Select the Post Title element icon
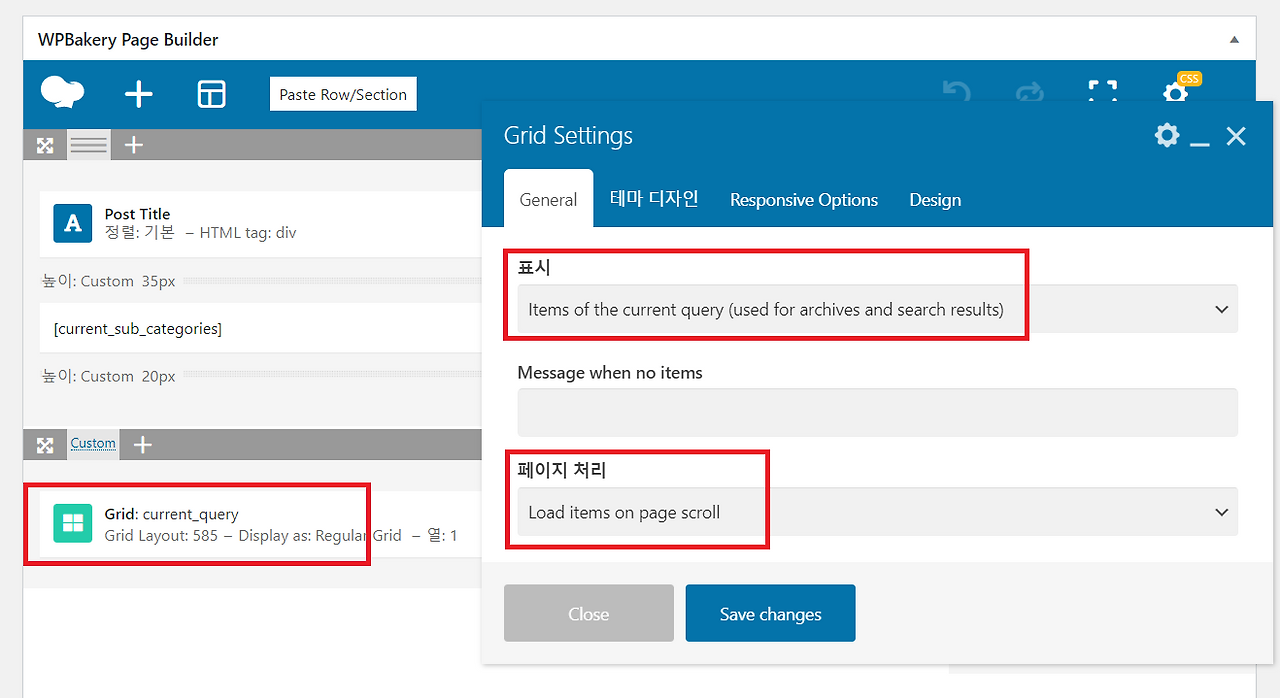Screen dimensions: 1280x698 [x=73, y=223]
